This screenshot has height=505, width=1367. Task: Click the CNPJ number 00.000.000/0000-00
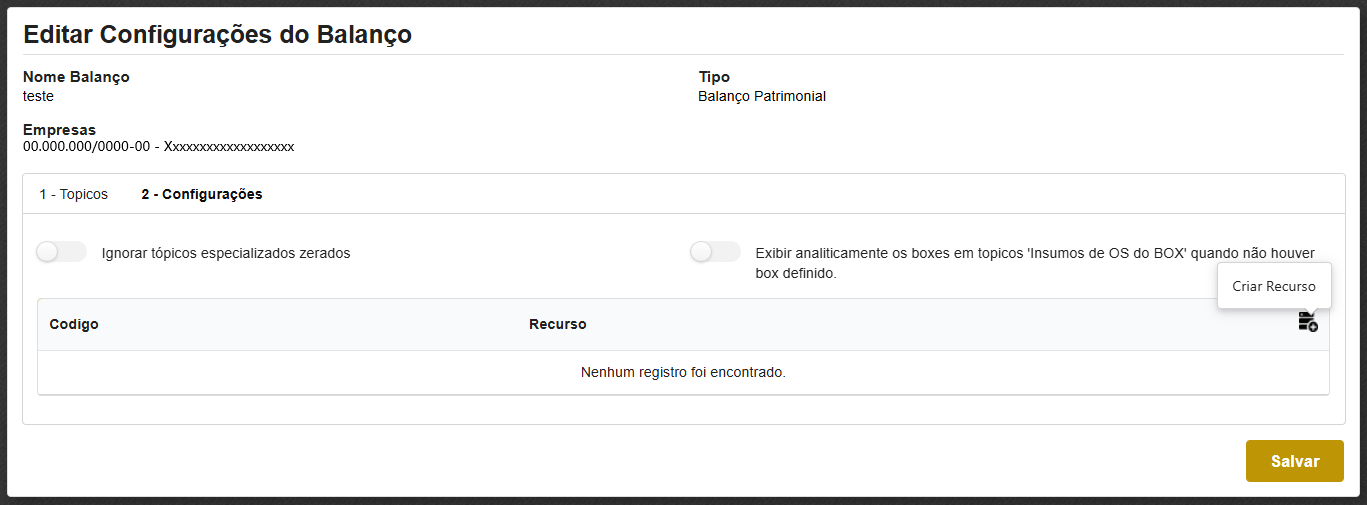[x=86, y=146]
